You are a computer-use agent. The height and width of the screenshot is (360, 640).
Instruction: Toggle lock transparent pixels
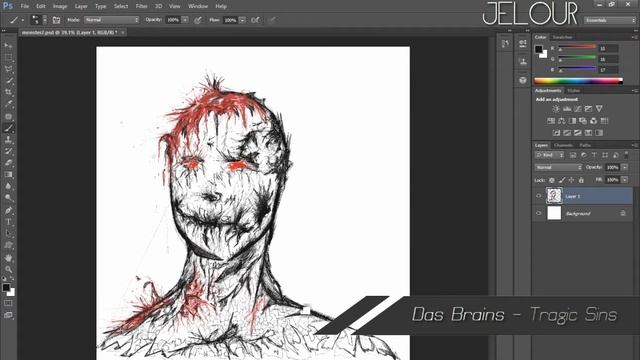[552, 180]
